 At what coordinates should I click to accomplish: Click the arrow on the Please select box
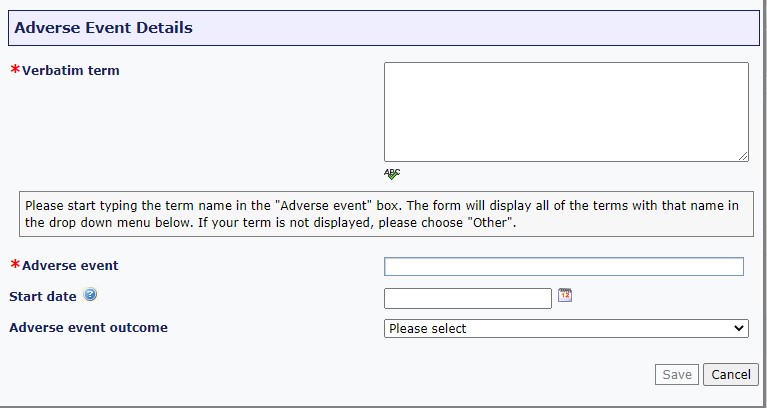[x=739, y=328]
